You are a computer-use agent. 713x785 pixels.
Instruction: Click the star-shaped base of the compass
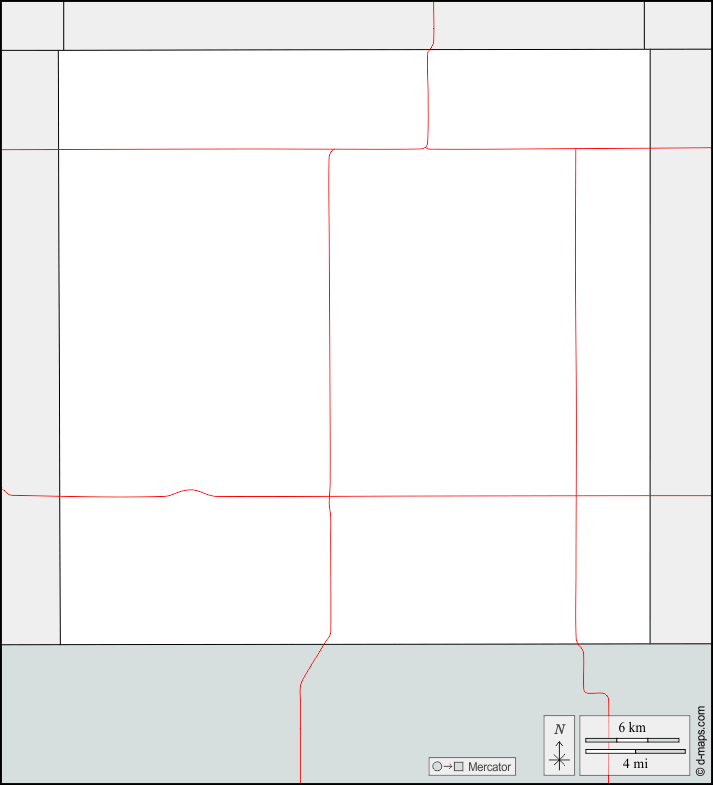coord(559,760)
